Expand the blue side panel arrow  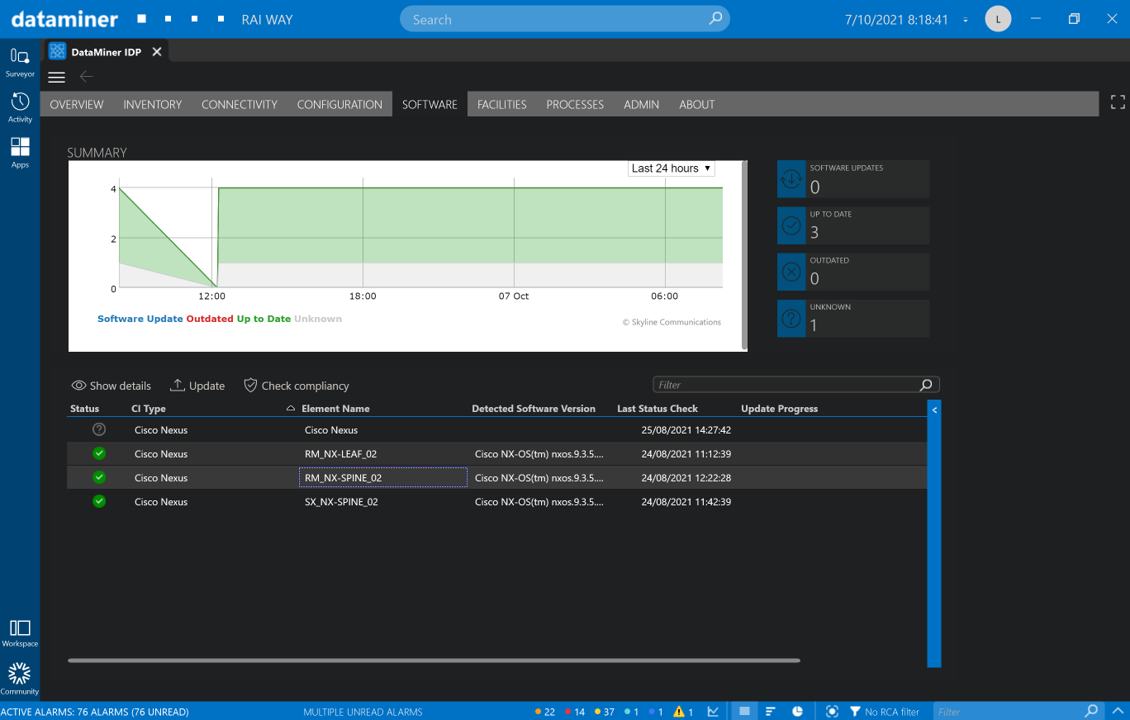pyautogui.click(x=934, y=410)
